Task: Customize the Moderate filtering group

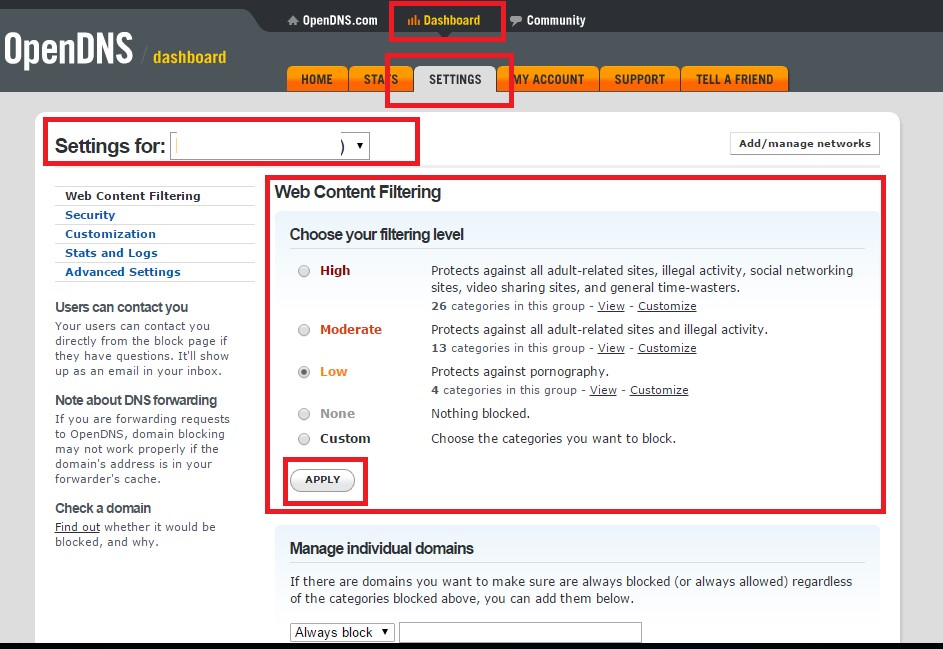Action: click(667, 348)
